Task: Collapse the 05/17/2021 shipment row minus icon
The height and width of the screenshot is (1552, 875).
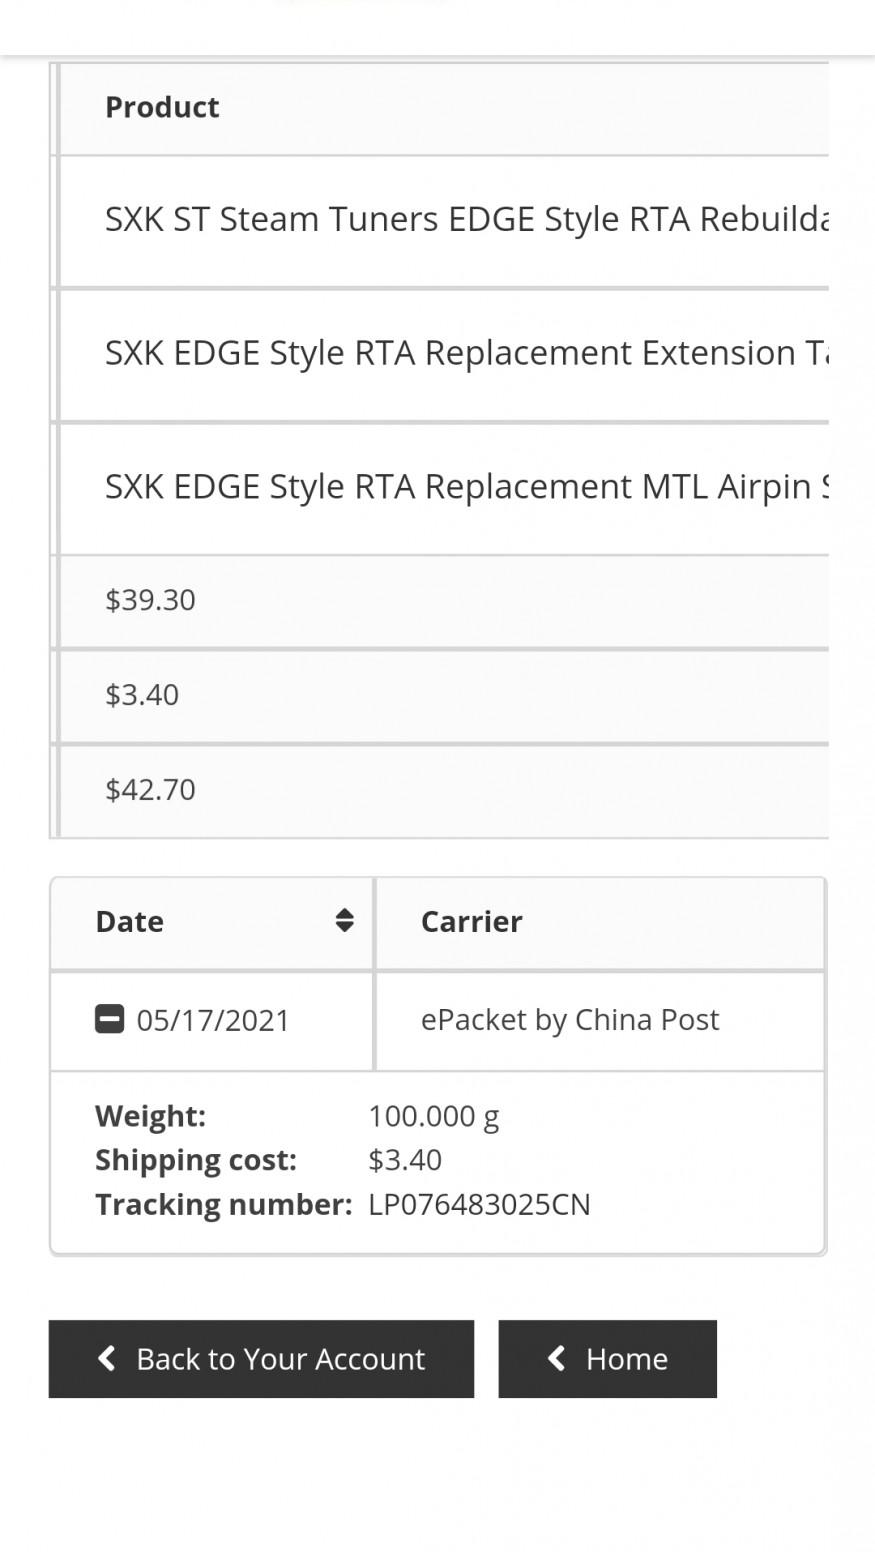Action: [x=109, y=1019]
